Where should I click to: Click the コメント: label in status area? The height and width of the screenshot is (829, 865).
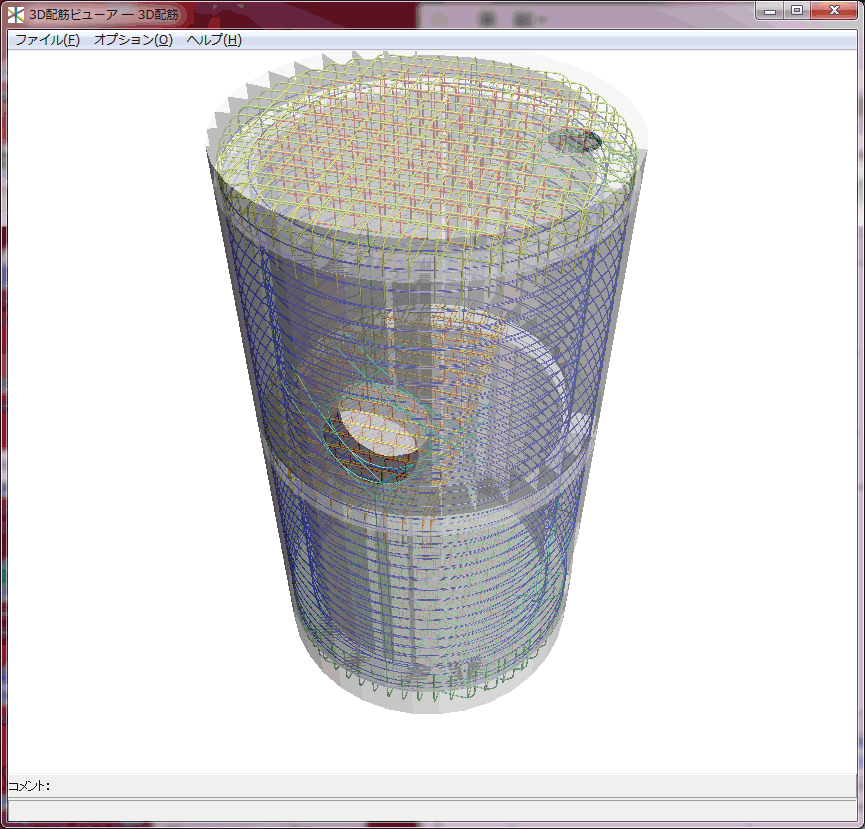click(29, 785)
